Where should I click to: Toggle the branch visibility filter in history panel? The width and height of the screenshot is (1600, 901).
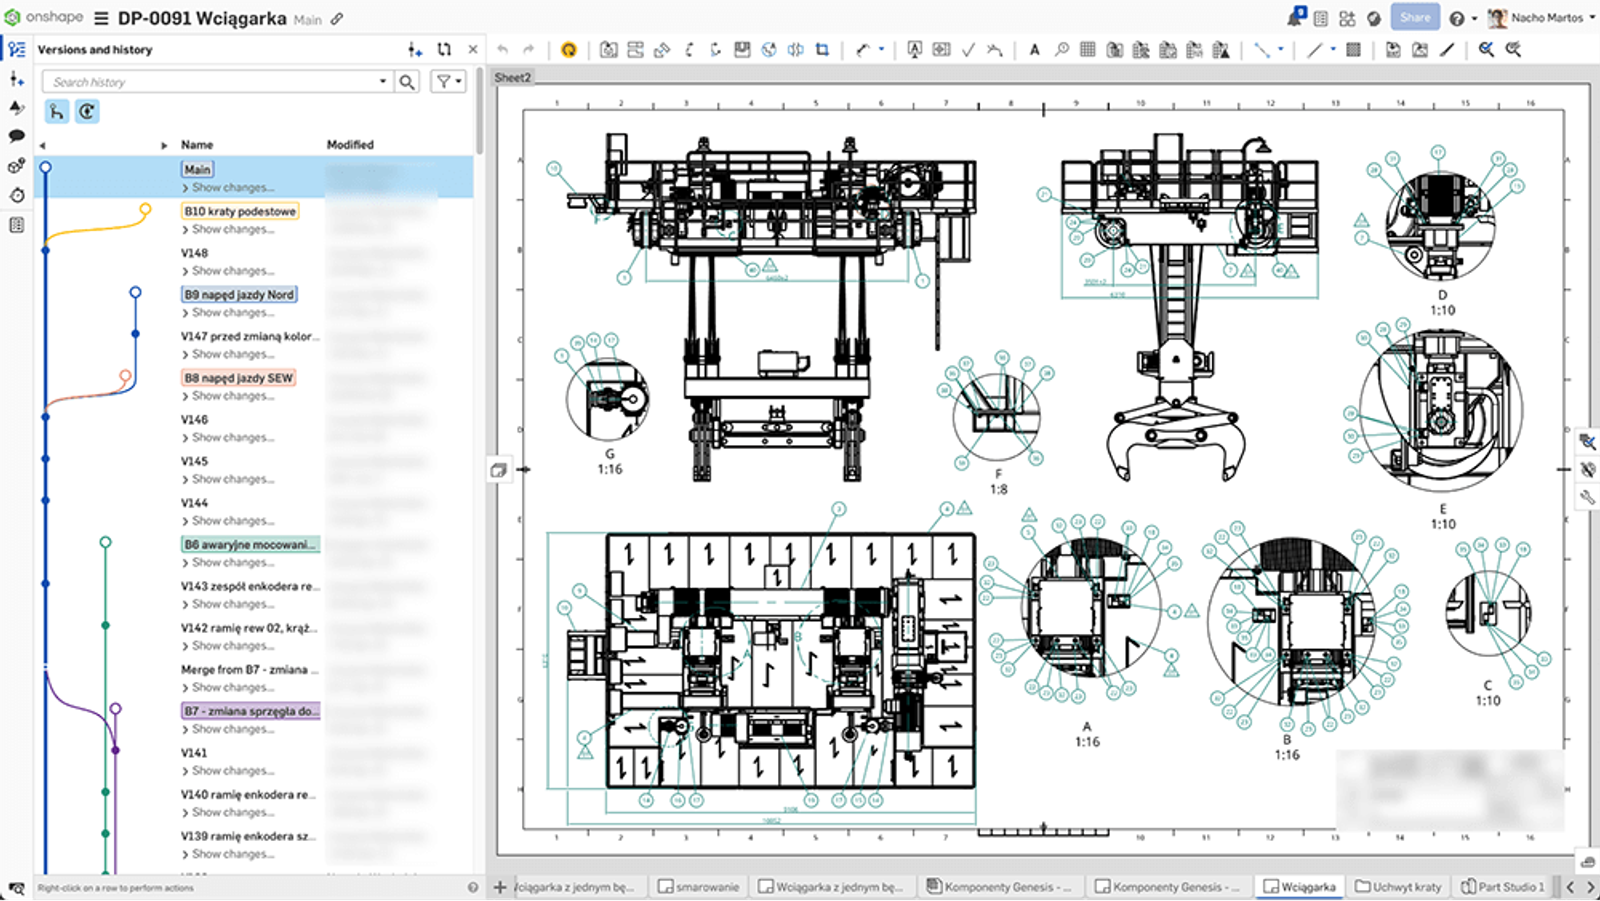(56, 112)
